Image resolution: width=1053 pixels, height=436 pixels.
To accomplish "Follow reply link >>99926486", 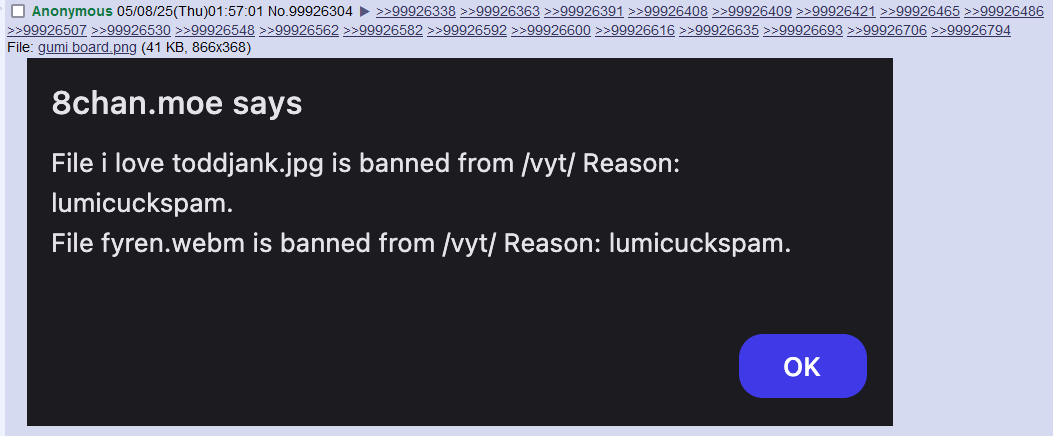I will tap(1003, 11).
